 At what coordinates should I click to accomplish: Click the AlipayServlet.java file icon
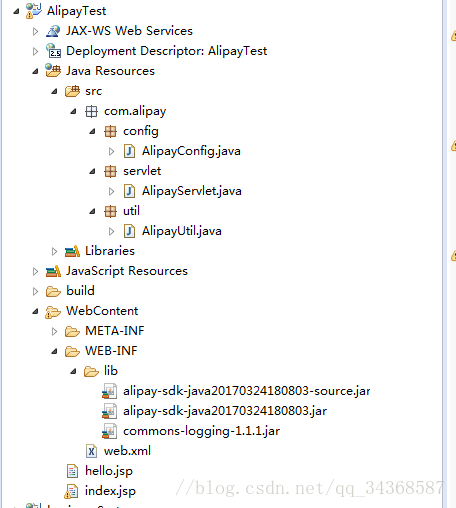click(x=129, y=191)
